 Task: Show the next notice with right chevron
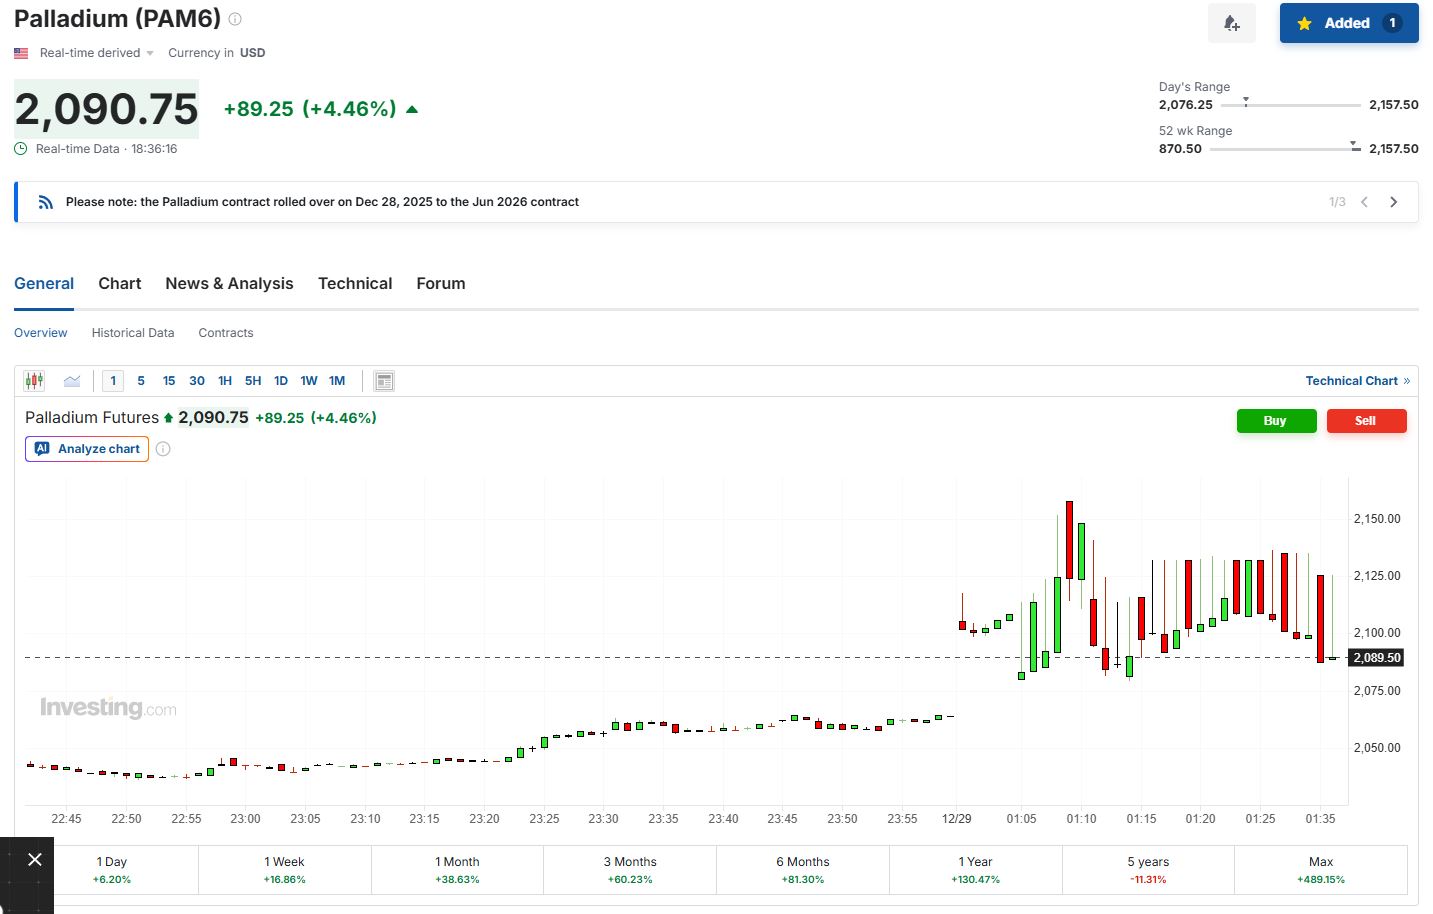1394,202
